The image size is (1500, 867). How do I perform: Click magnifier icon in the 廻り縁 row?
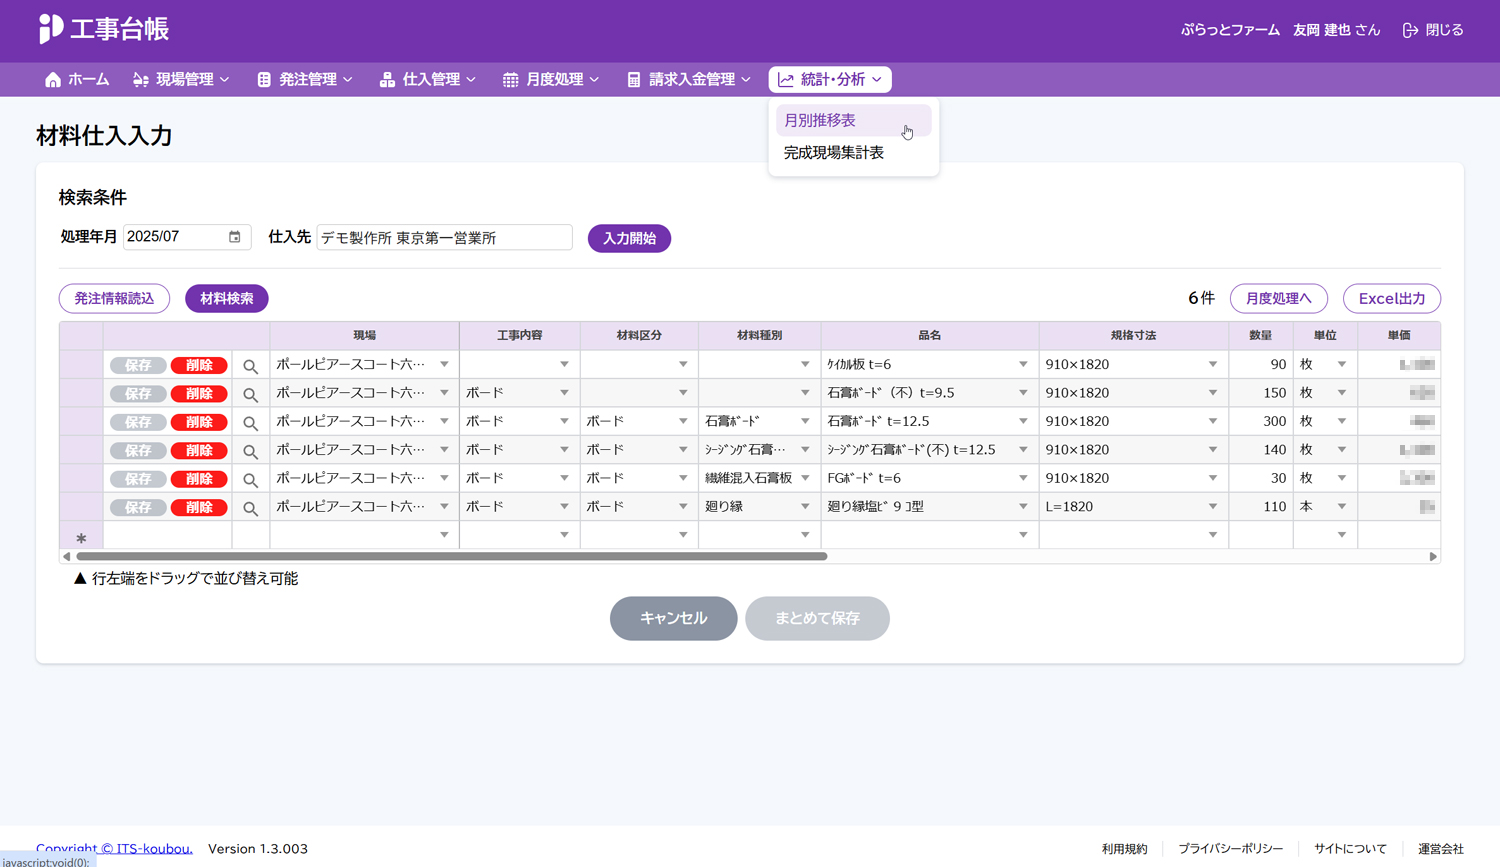tap(251, 508)
